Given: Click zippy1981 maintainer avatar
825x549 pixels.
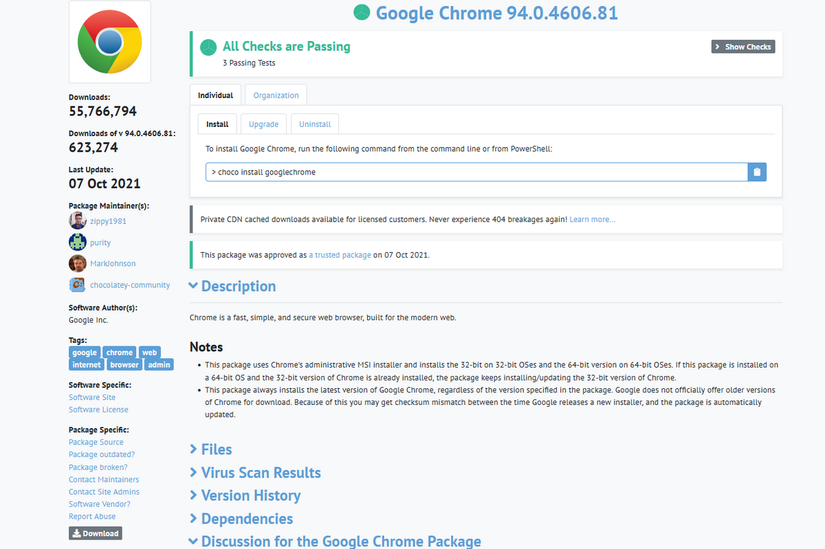Looking at the screenshot, I should click(77, 220).
